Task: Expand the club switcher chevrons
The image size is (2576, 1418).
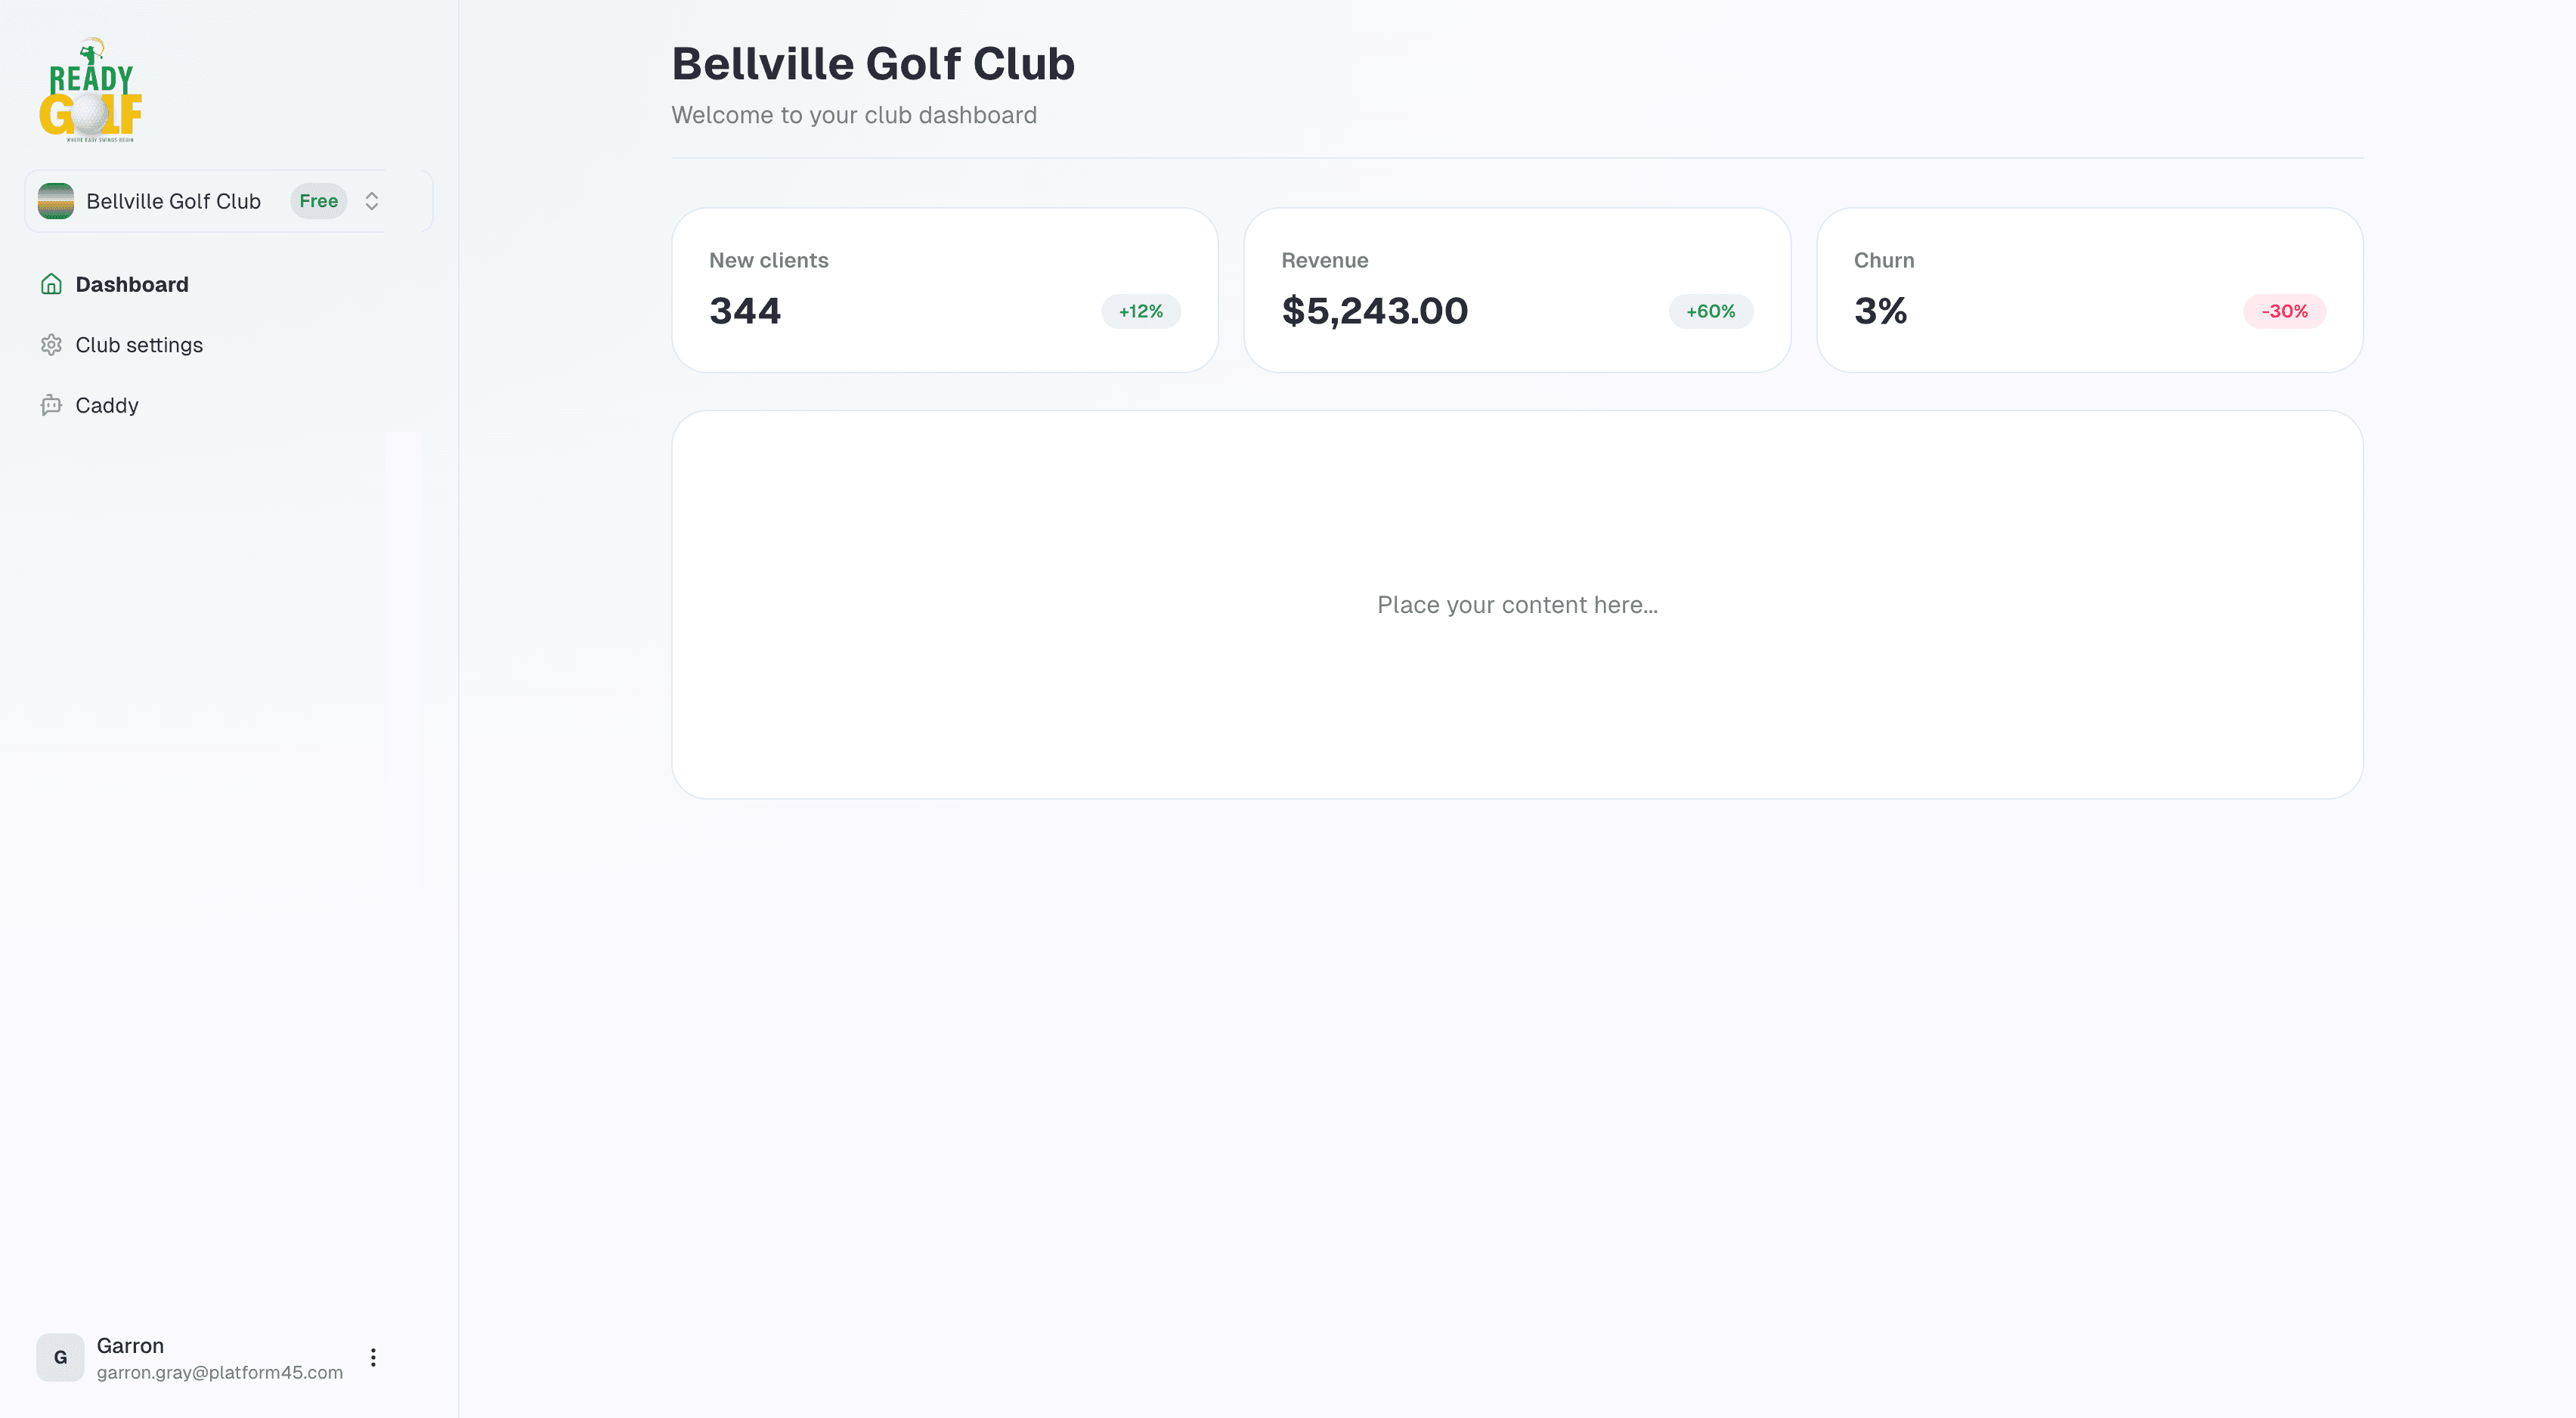Action: tap(372, 201)
